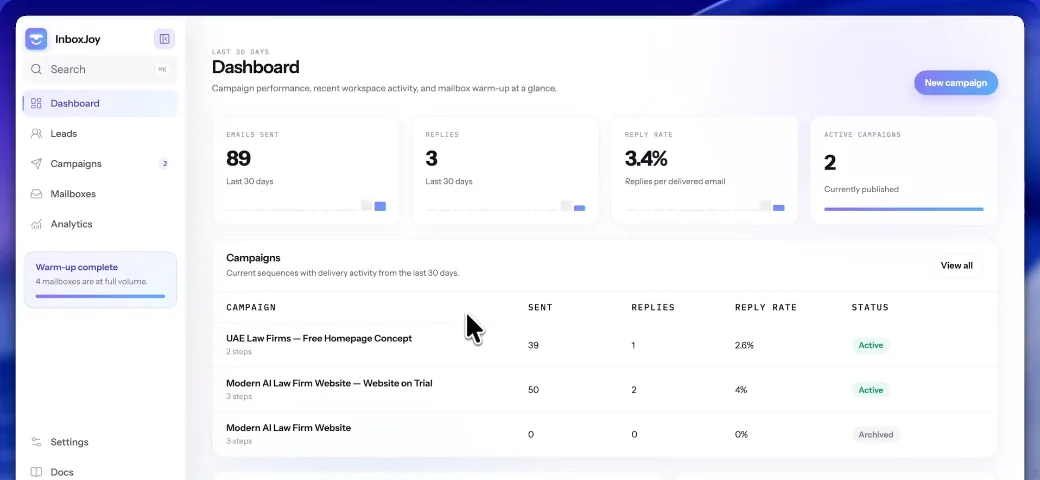Open the Dashboard page
The image size is (1040, 480).
tap(100, 103)
